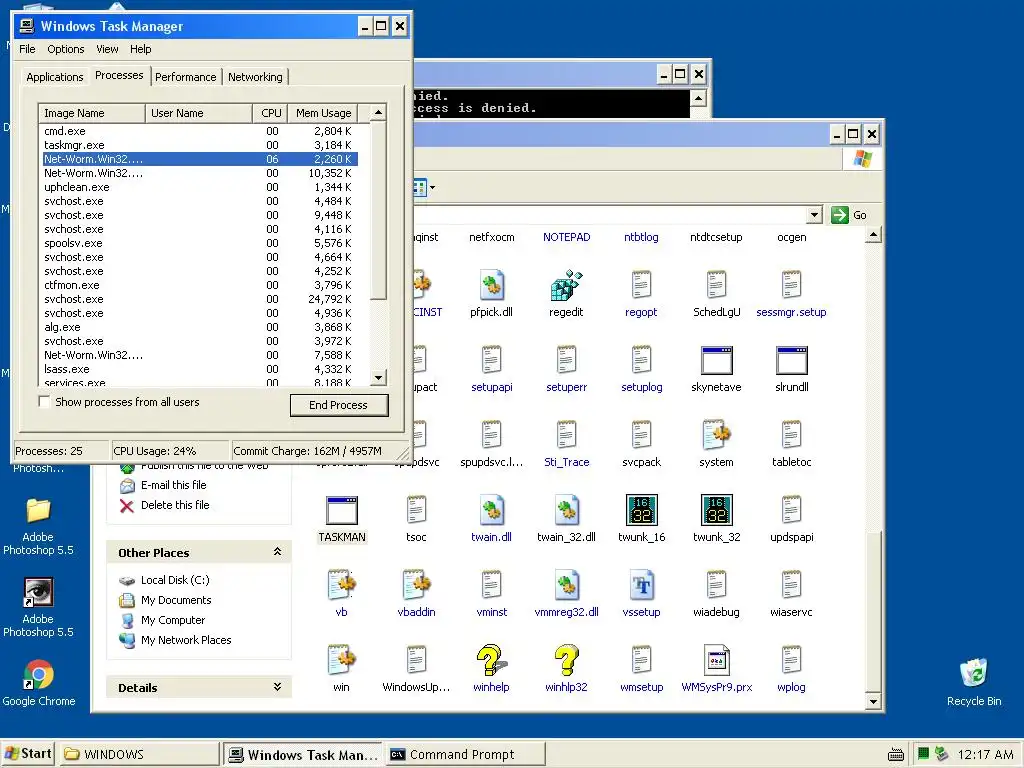1024x768 pixels.
Task: Click the Delete this file link
Action: pos(175,505)
